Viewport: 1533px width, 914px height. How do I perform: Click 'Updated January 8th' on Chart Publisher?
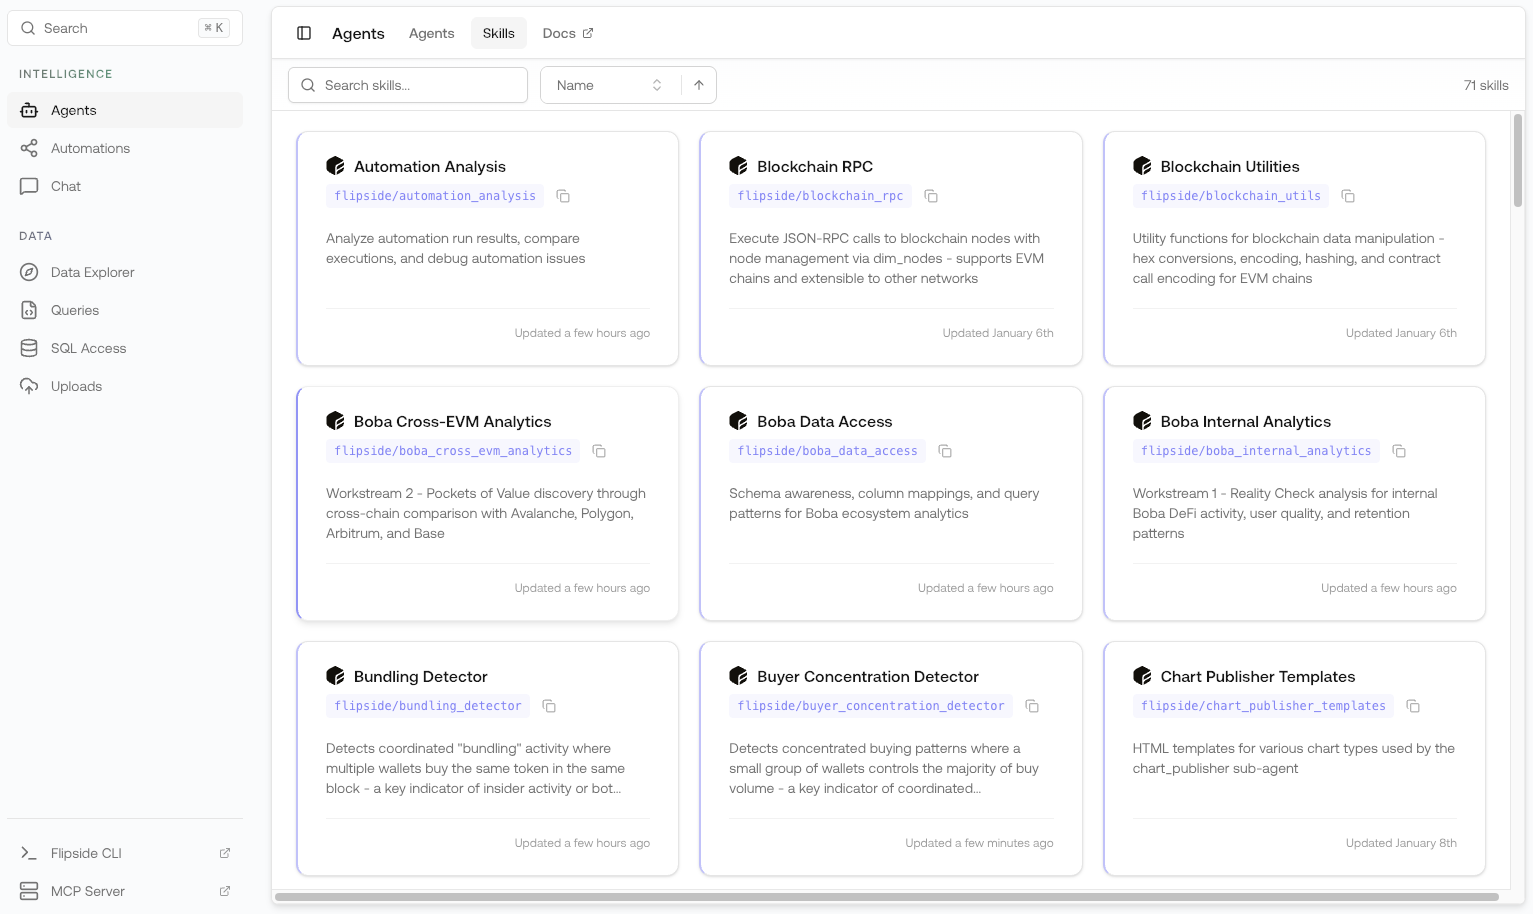[1401, 843]
